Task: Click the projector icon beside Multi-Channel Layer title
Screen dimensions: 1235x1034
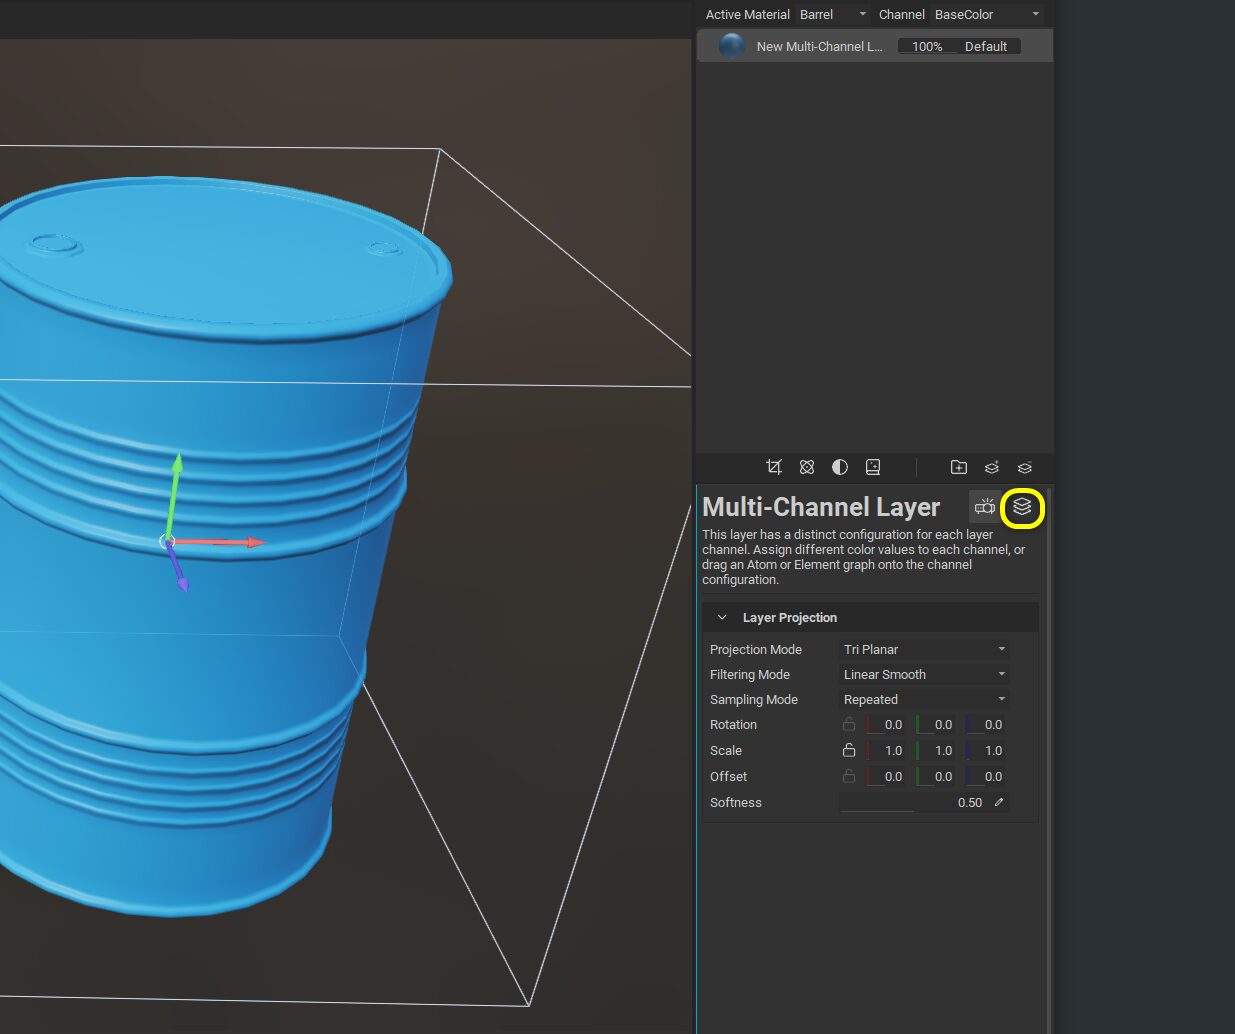Action: [x=985, y=507]
